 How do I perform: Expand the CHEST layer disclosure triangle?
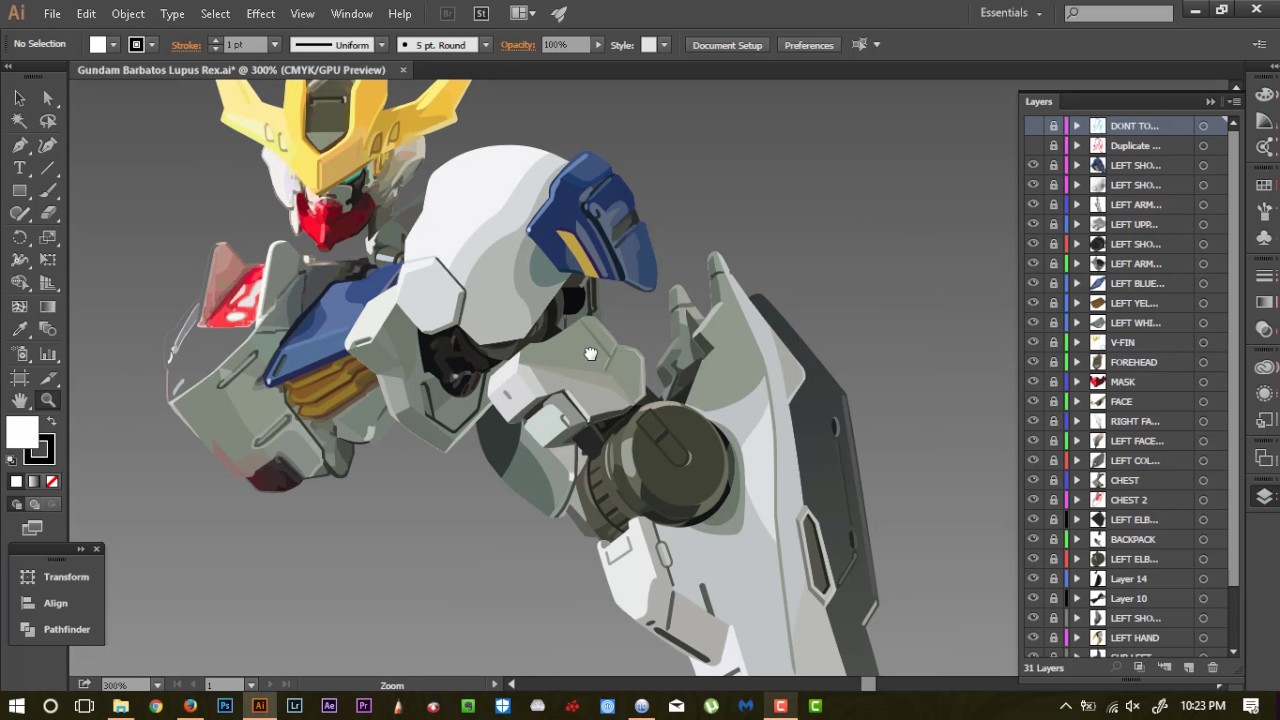[1077, 480]
